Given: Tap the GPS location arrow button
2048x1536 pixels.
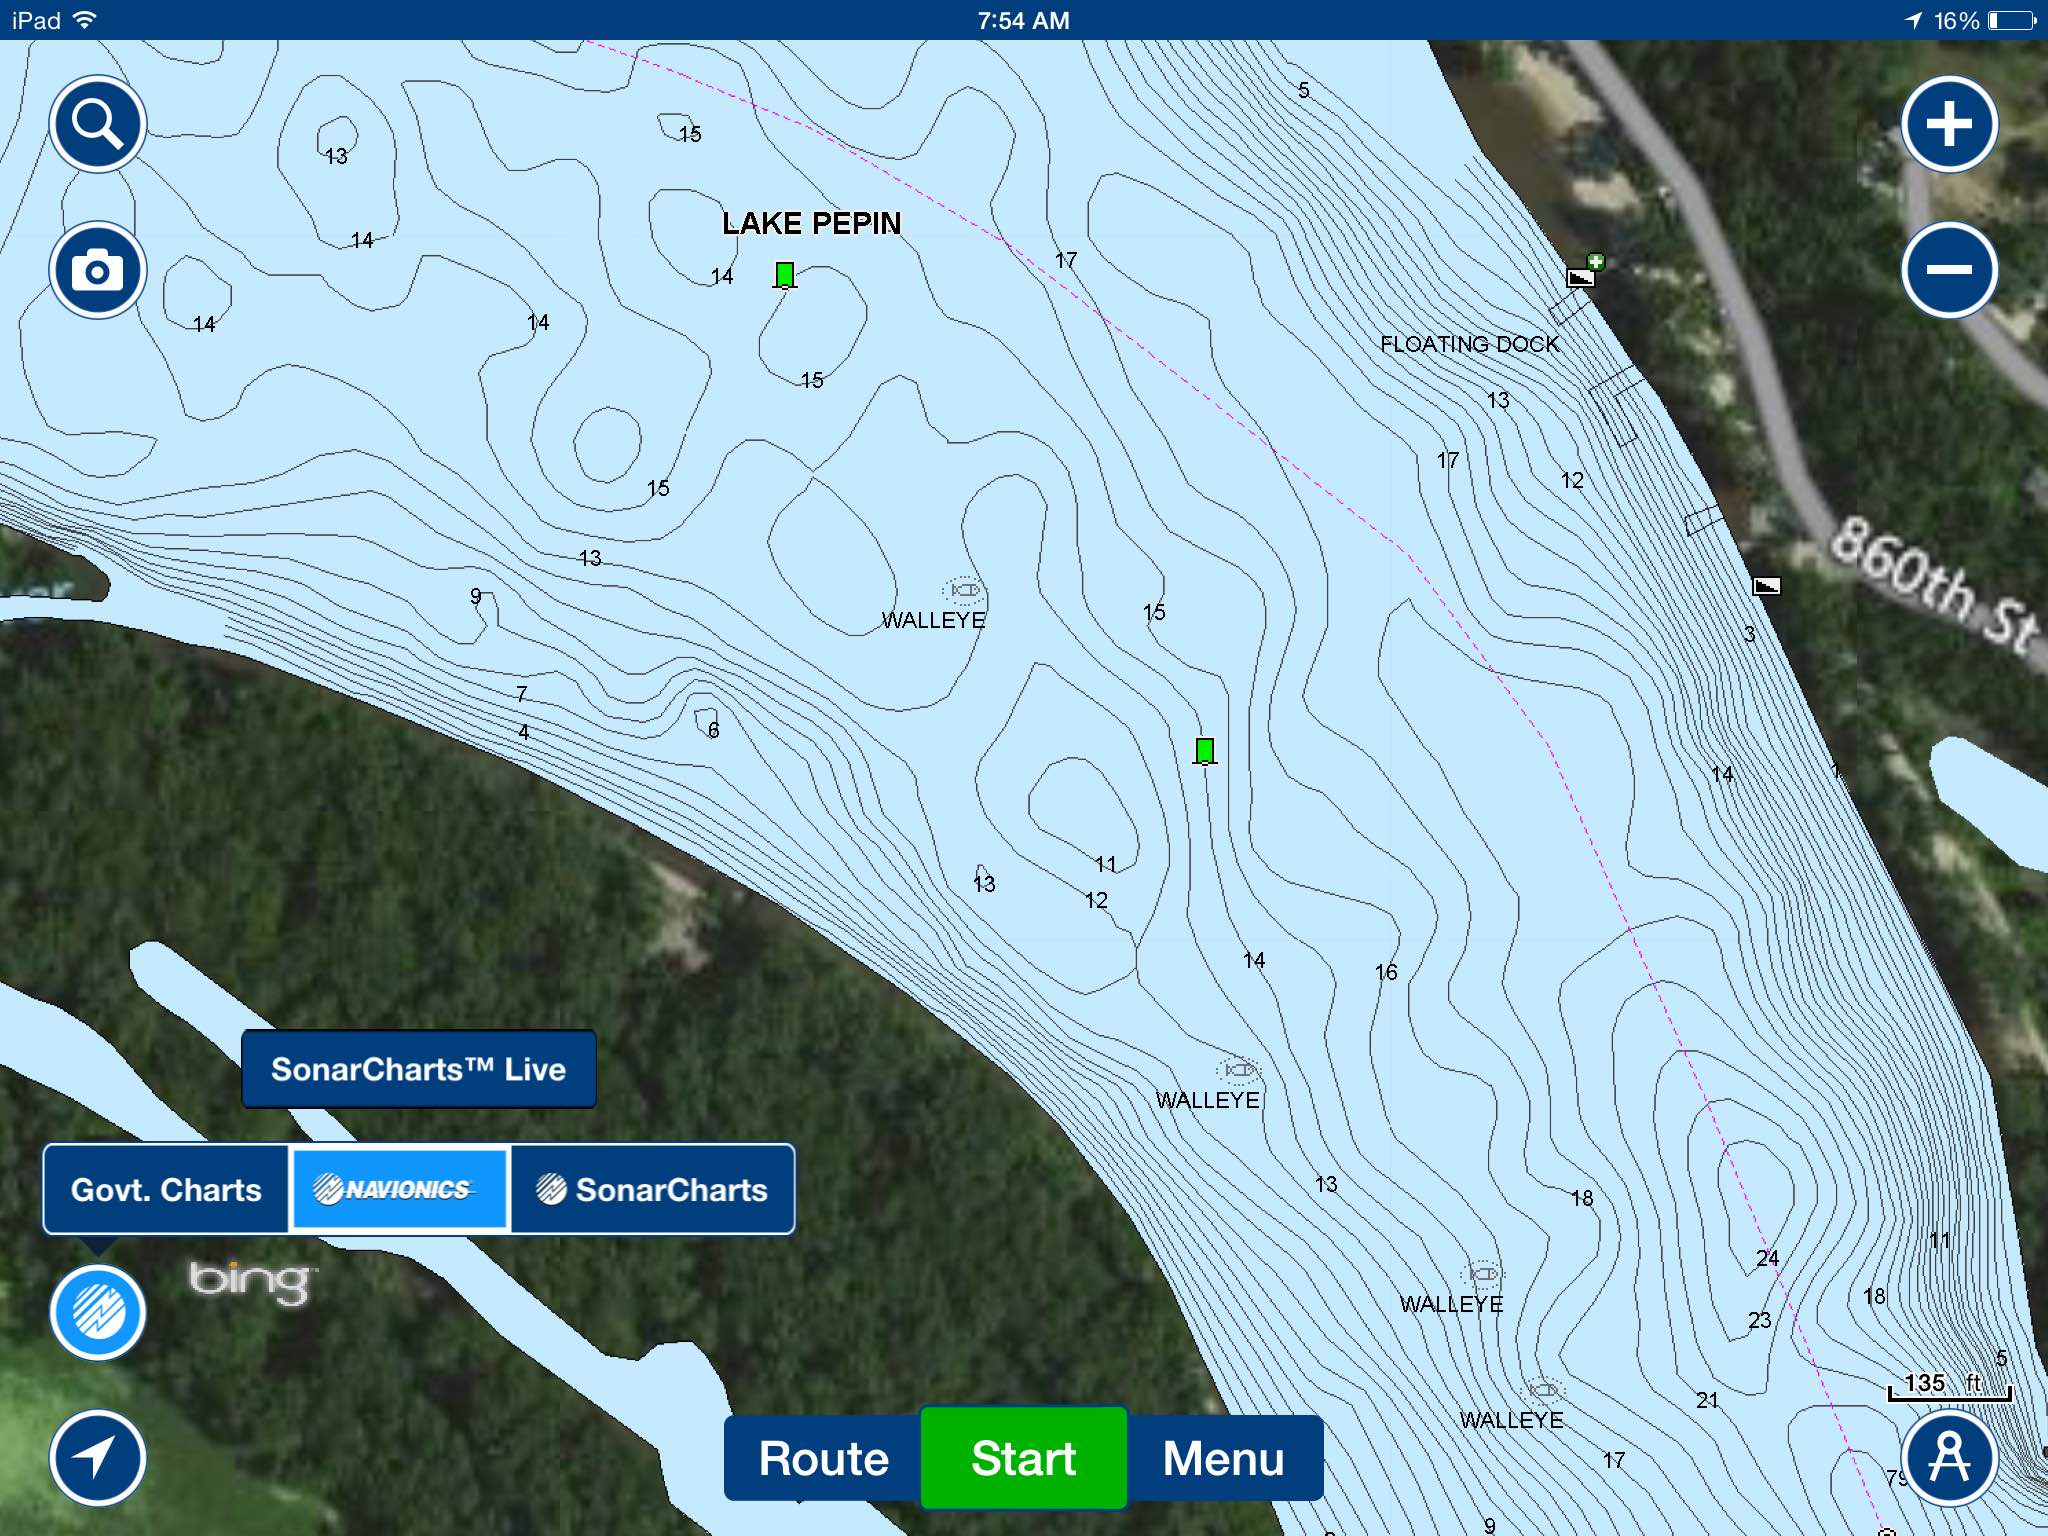Looking at the screenshot, I should click(98, 1458).
